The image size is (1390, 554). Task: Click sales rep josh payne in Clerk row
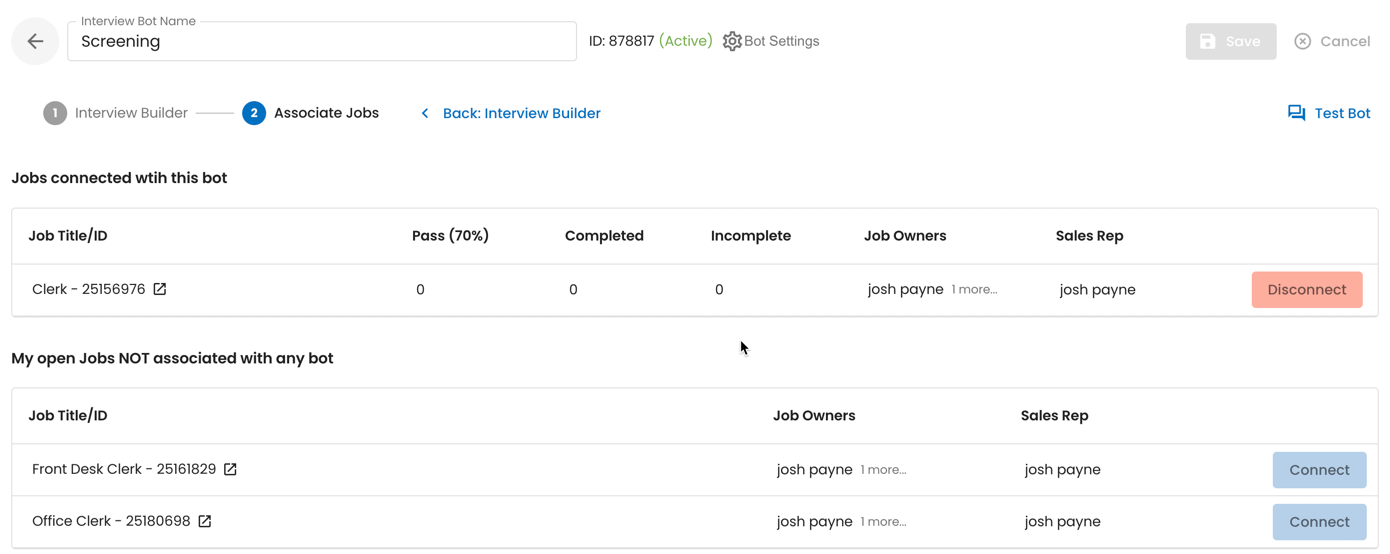[x=1097, y=289]
